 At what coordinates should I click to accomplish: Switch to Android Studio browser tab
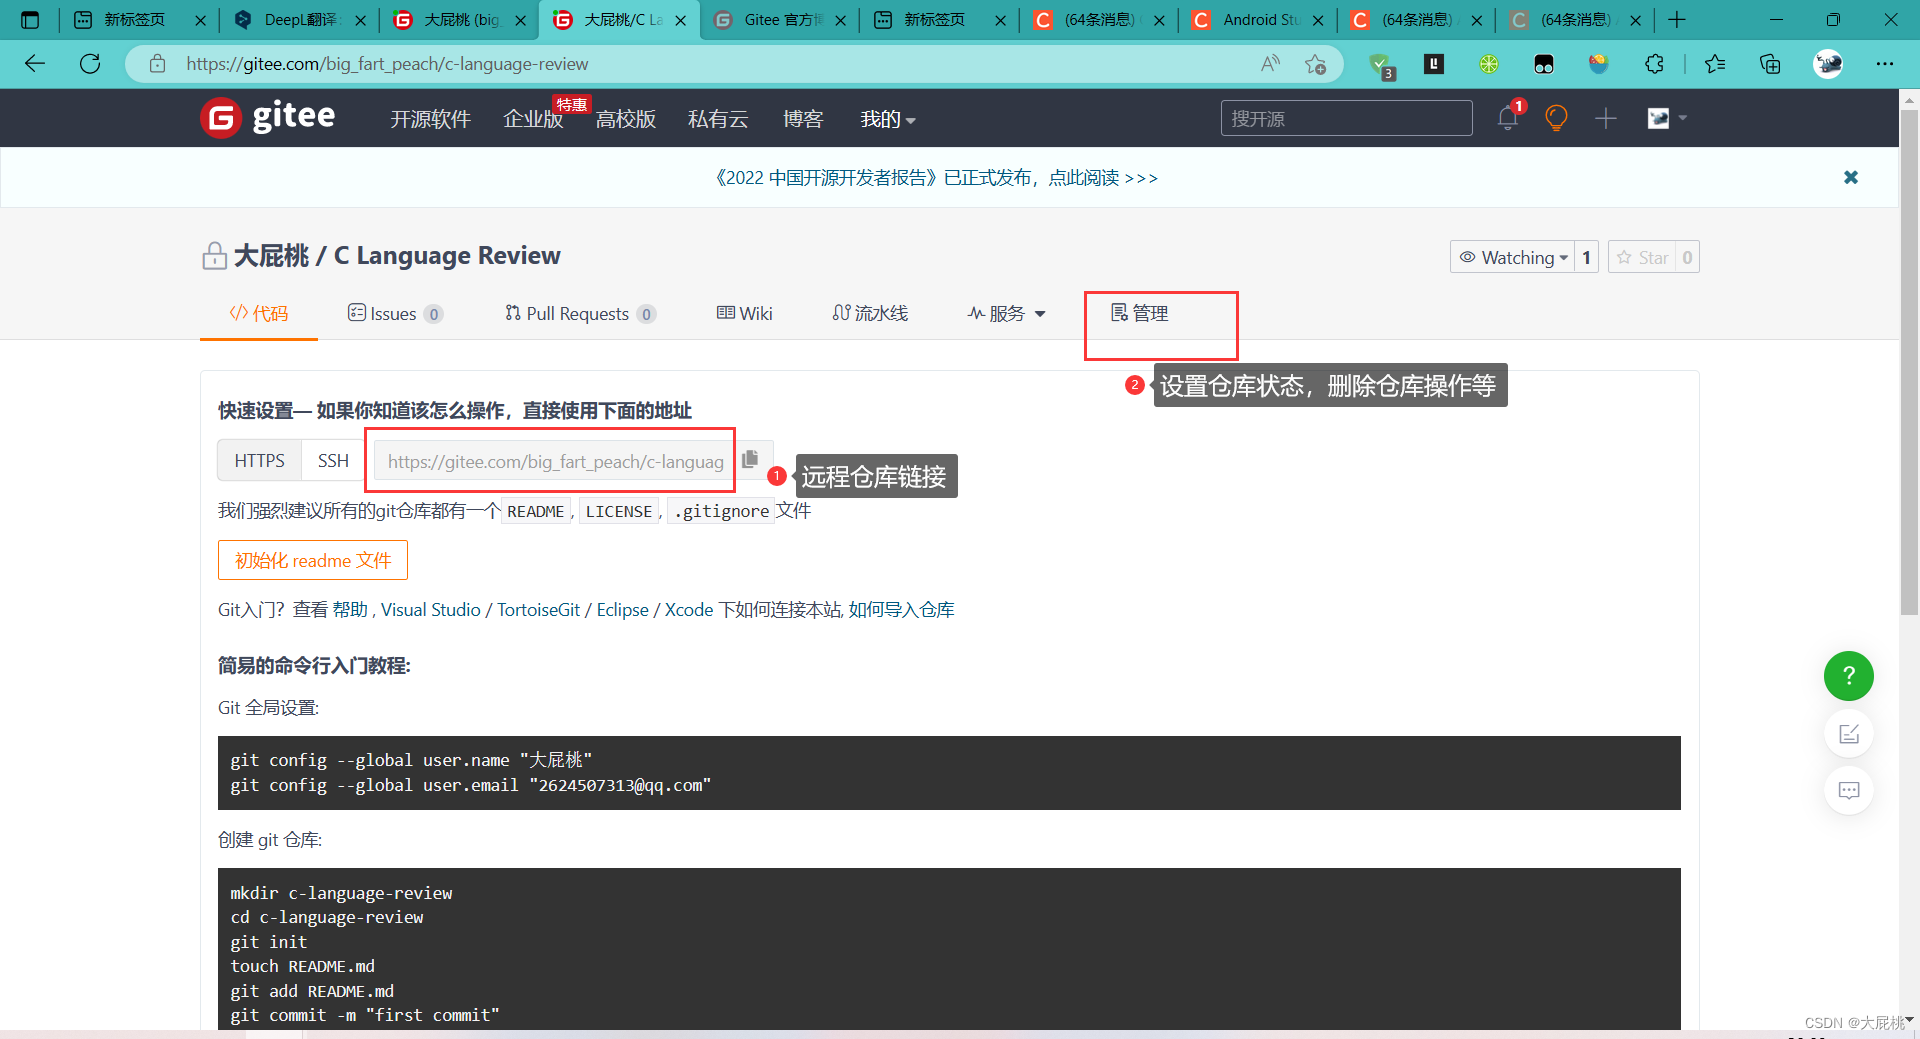coord(1258,20)
